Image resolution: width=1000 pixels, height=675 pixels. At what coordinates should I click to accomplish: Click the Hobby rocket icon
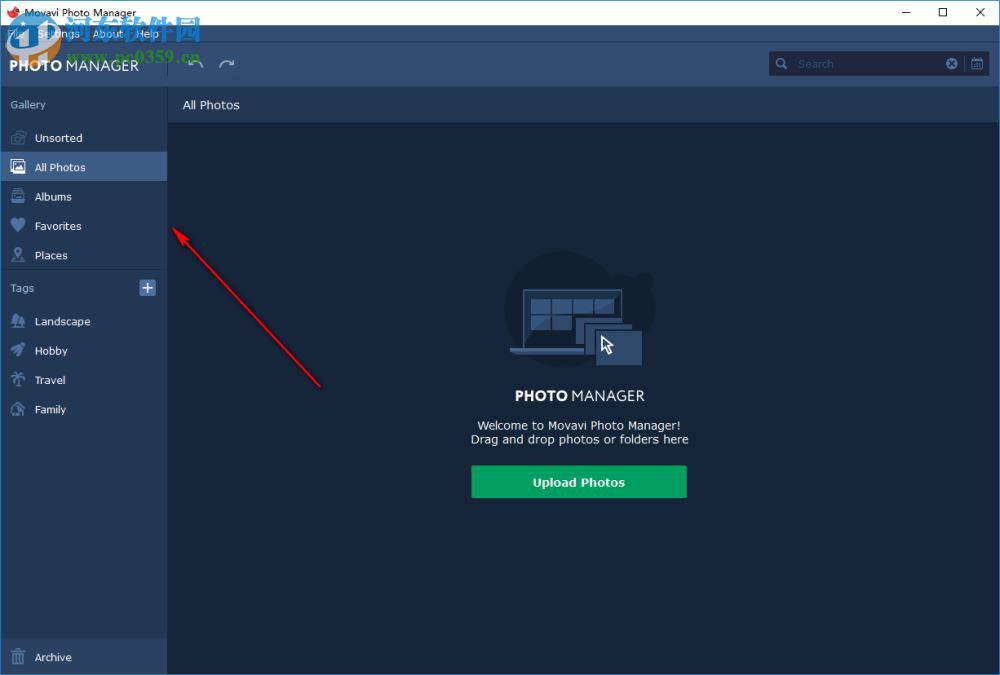pos(18,350)
